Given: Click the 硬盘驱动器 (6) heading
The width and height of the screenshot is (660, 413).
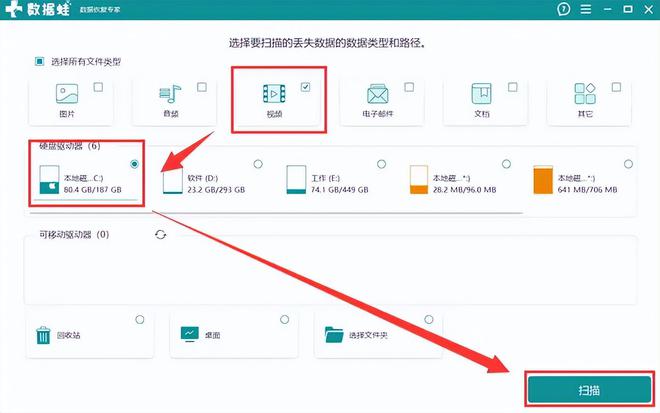Looking at the screenshot, I should tap(70, 146).
